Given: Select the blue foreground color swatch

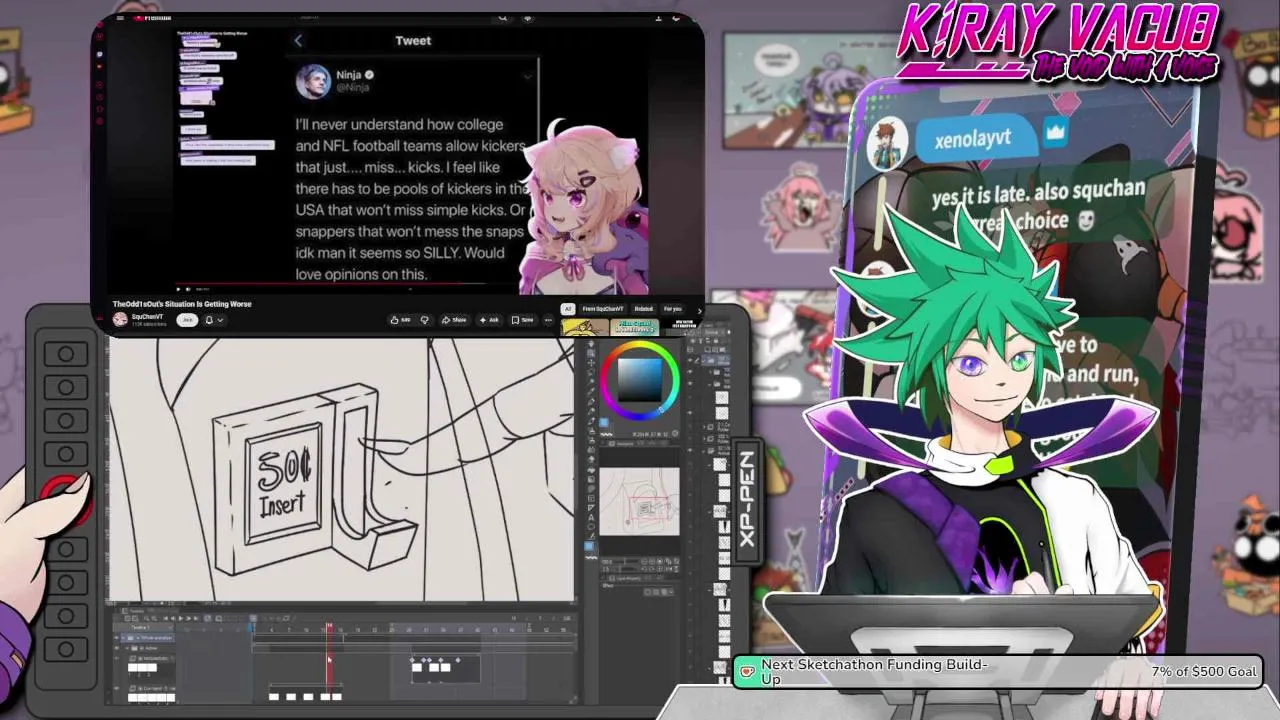Looking at the screenshot, I should point(603,422).
